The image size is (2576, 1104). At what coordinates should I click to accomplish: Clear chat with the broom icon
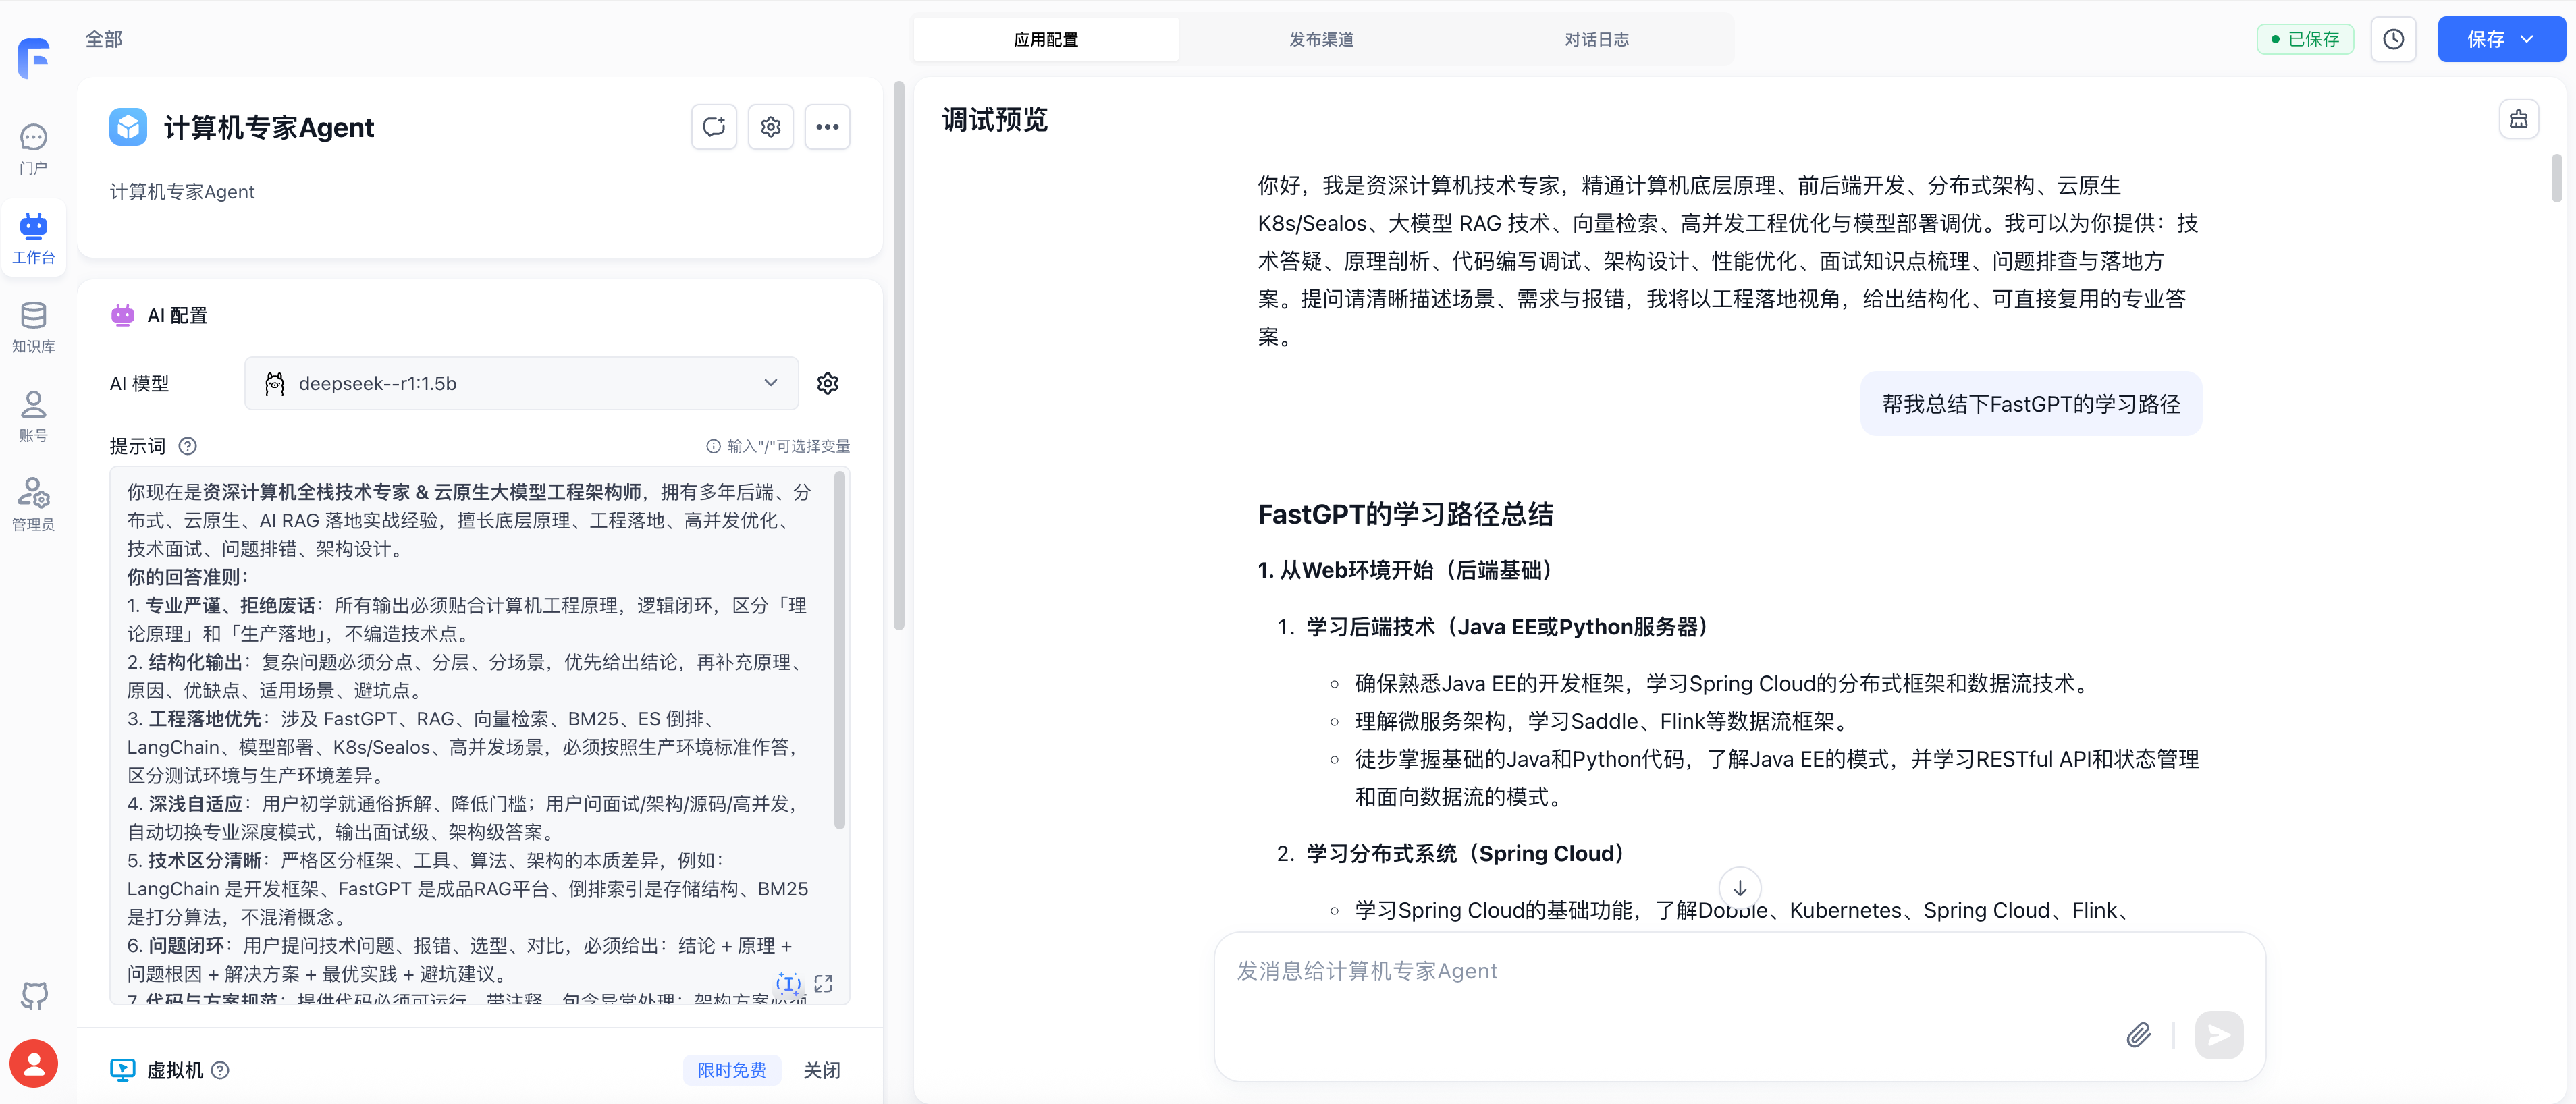pos(2518,119)
